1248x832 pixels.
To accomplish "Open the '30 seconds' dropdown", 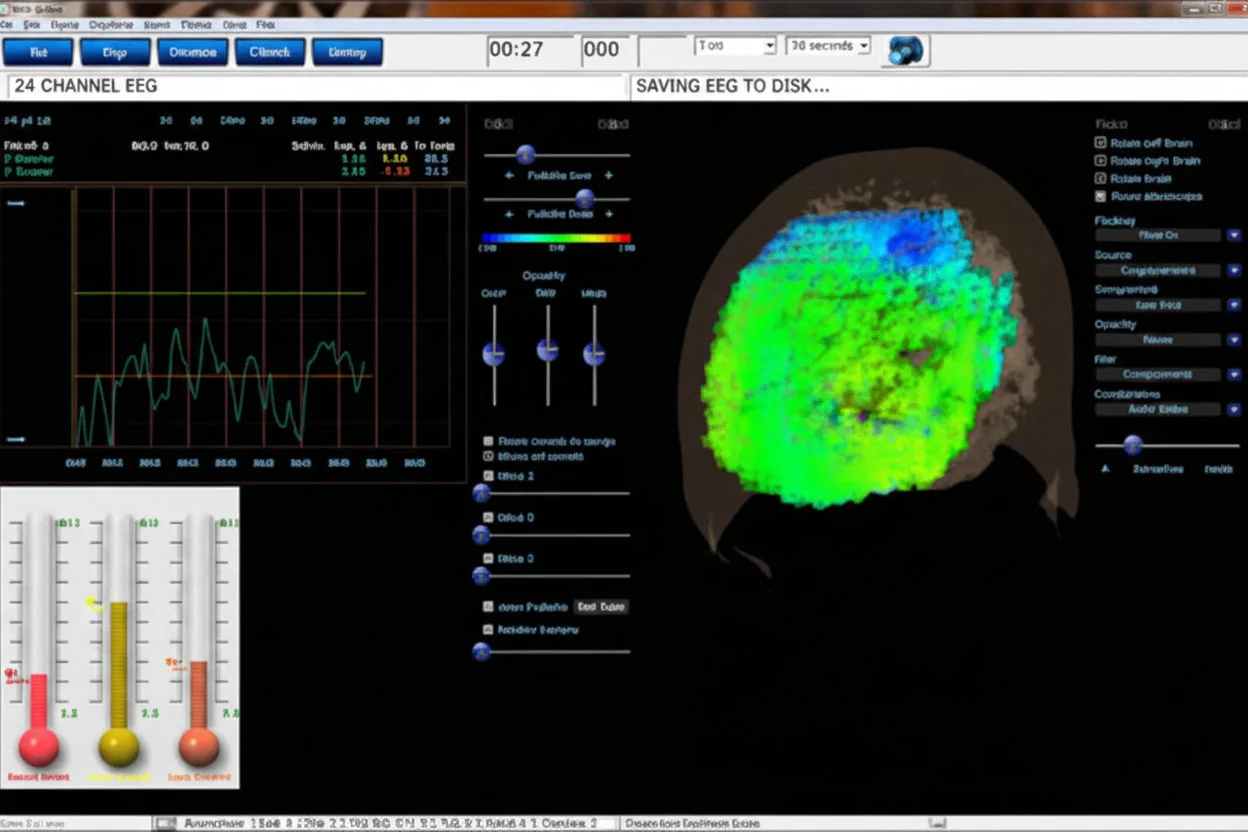I will point(828,46).
